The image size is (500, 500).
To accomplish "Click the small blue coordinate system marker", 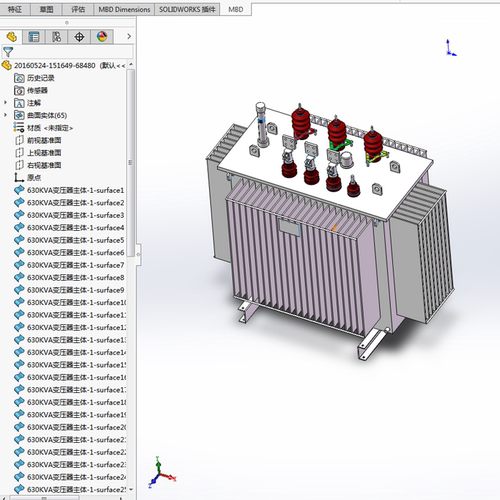I will pos(451,48).
